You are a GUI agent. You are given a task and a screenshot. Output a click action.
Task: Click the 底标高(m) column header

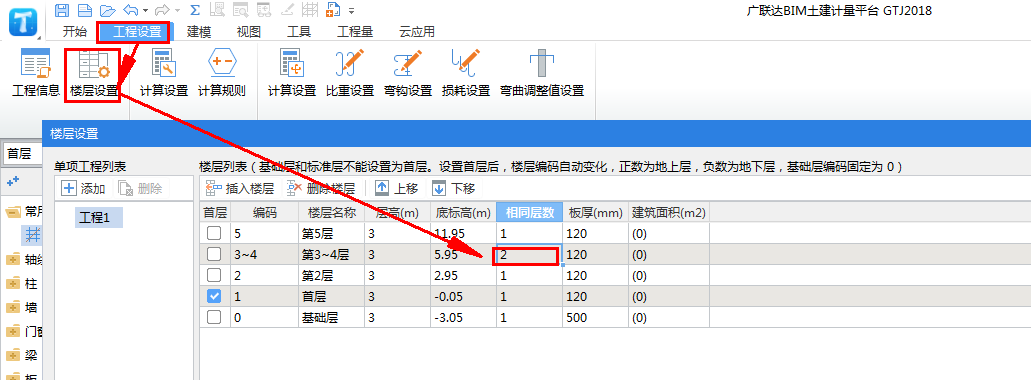tap(463, 212)
